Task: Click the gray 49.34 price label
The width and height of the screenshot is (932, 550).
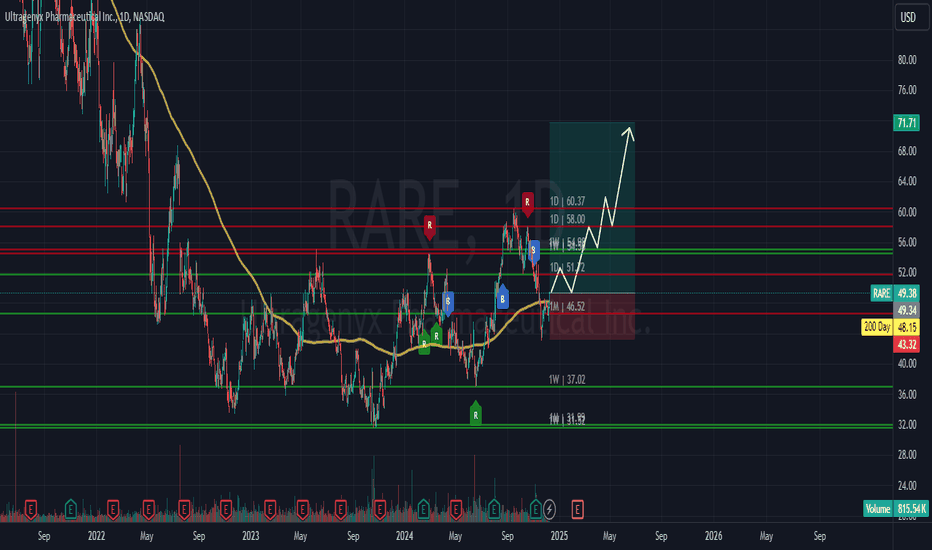Action: 906,310
